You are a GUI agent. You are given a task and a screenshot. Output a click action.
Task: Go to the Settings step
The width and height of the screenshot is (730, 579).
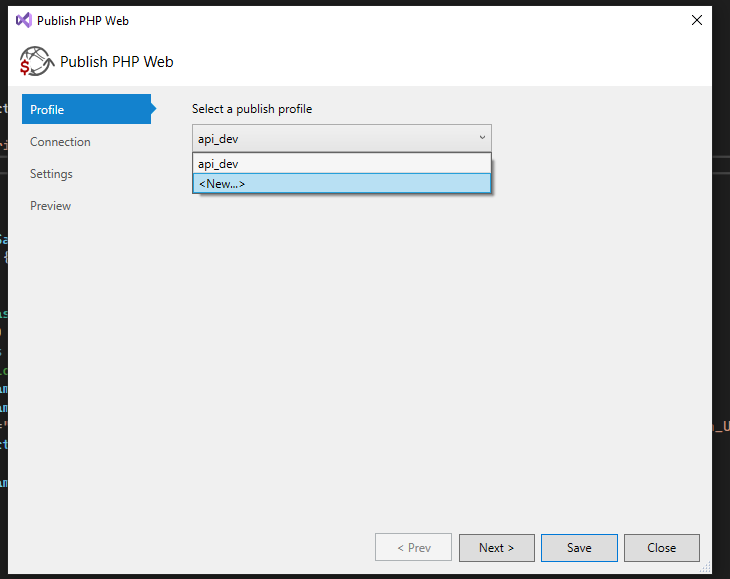(x=51, y=174)
